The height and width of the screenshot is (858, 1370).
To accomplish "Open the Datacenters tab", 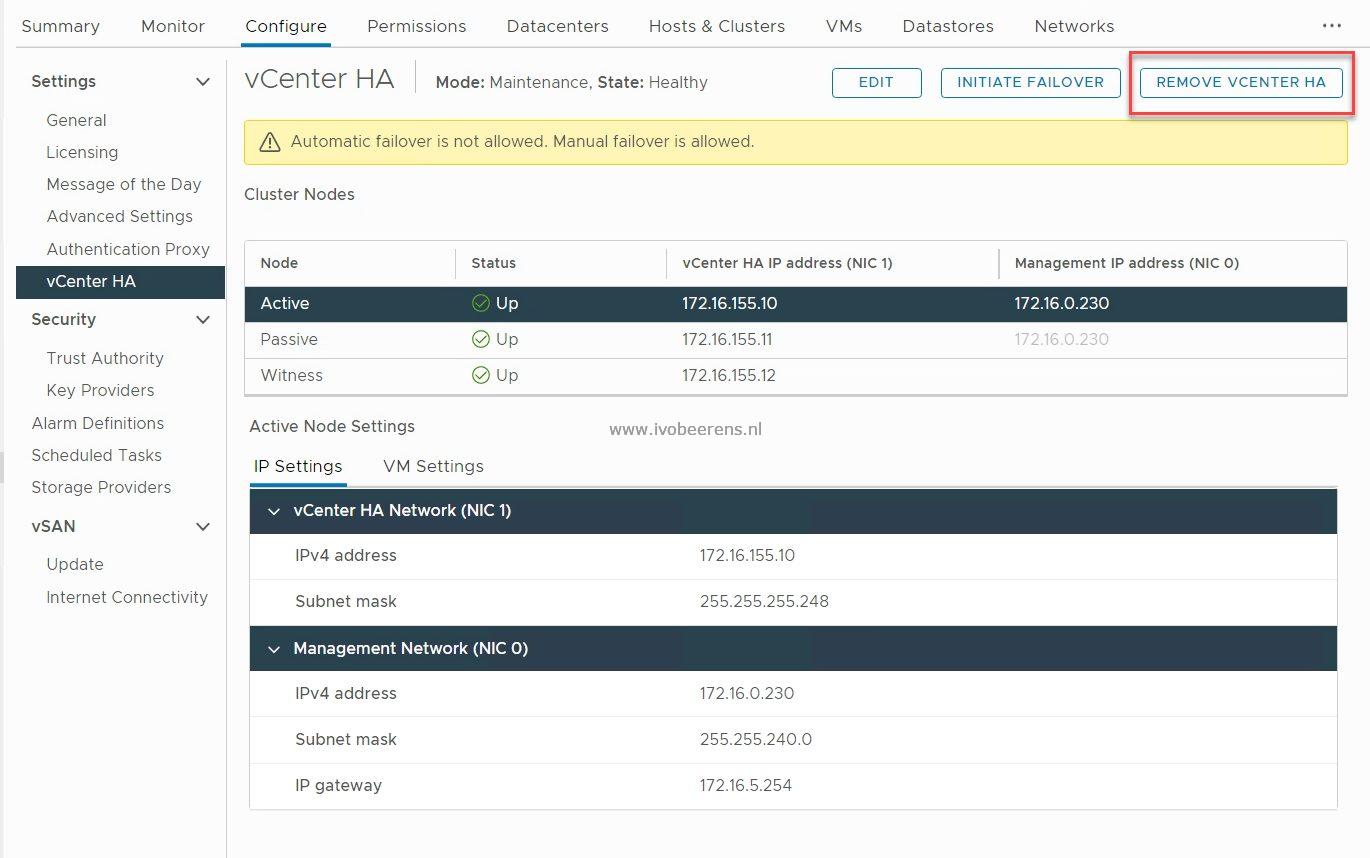I will (x=557, y=26).
